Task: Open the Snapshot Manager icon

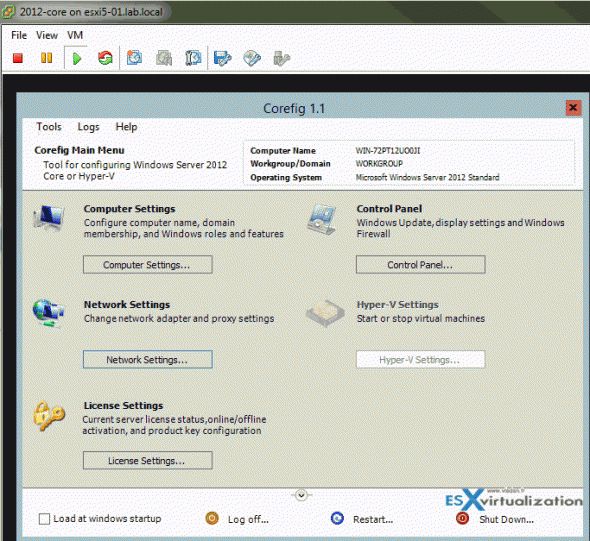Action: click(x=193, y=58)
